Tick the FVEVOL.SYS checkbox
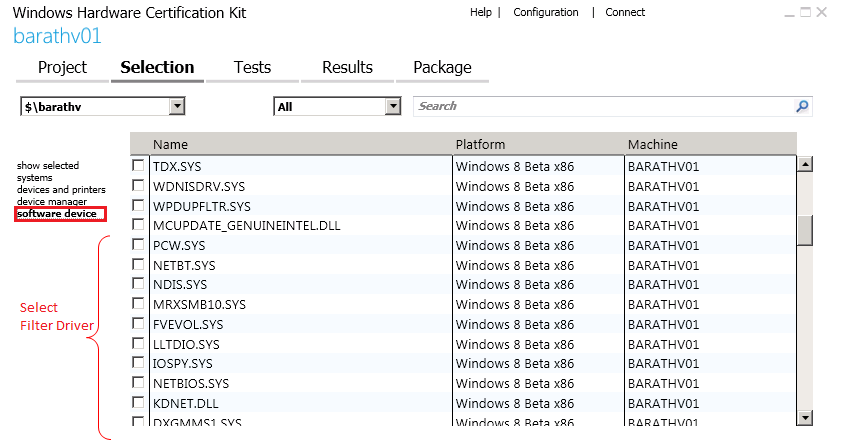This screenshot has height=446, width=852. tap(138, 323)
